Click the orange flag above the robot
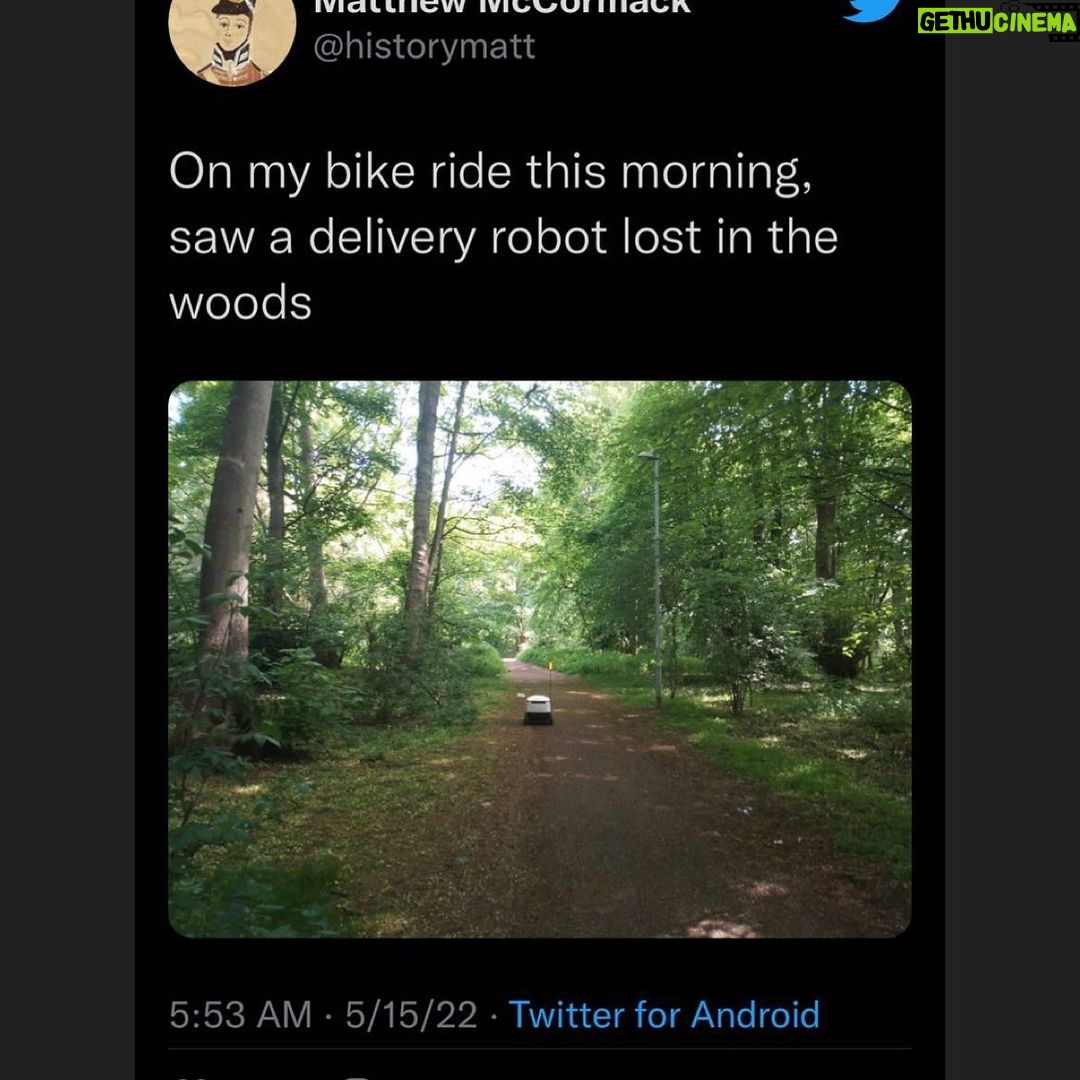1080x1080 pixels. coord(550,667)
